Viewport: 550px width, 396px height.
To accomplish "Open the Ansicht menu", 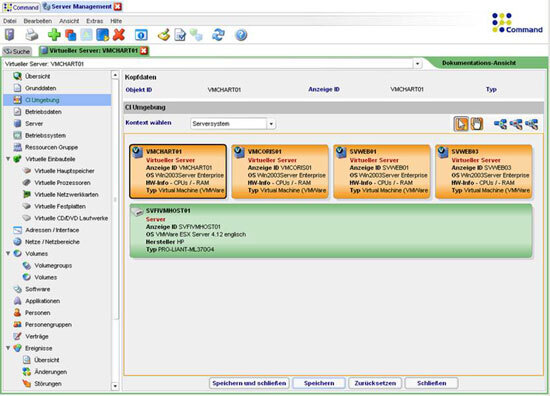I will point(69,21).
